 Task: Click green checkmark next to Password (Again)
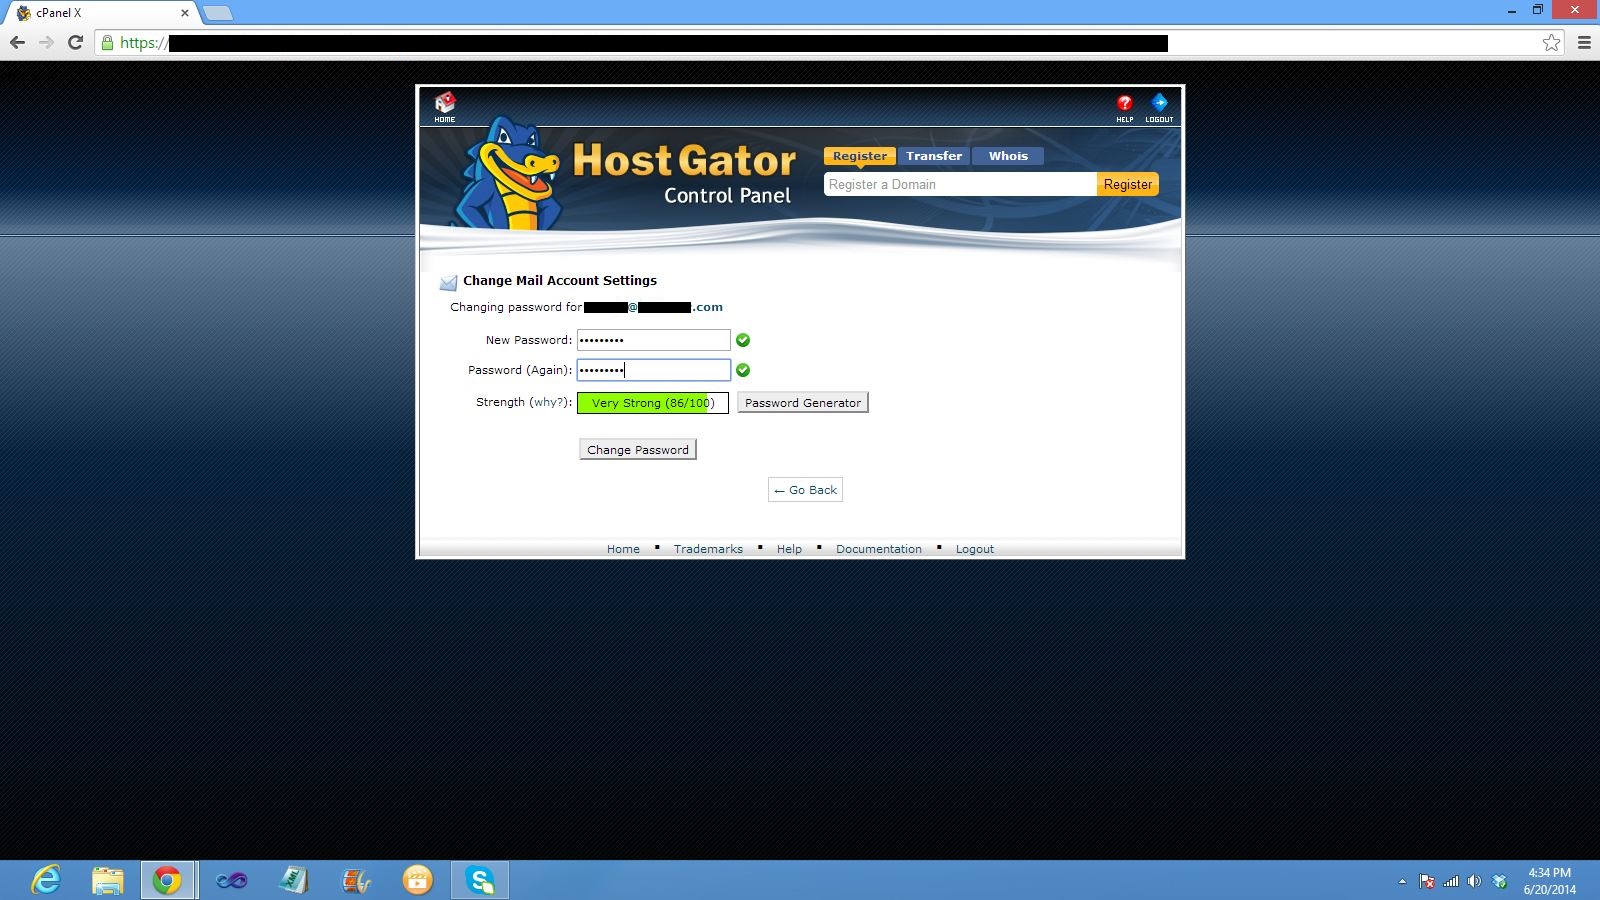point(743,370)
